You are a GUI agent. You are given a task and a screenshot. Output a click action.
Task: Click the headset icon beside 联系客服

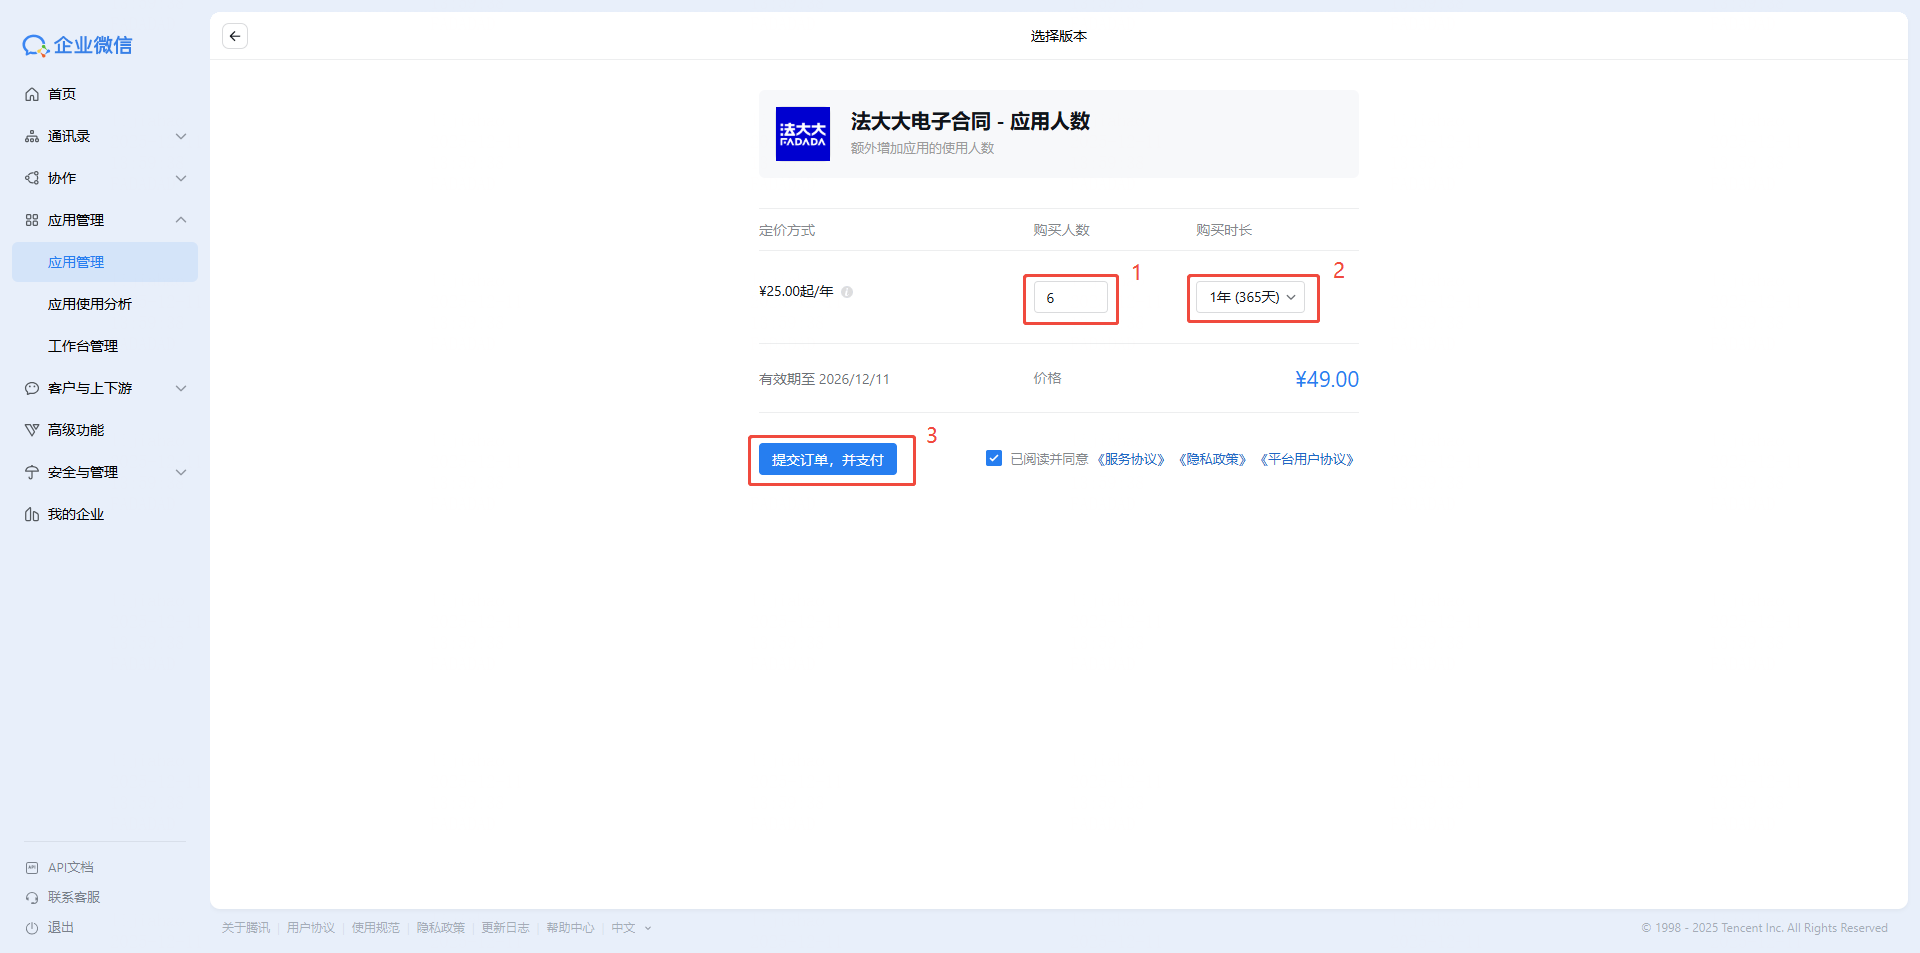pos(32,898)
